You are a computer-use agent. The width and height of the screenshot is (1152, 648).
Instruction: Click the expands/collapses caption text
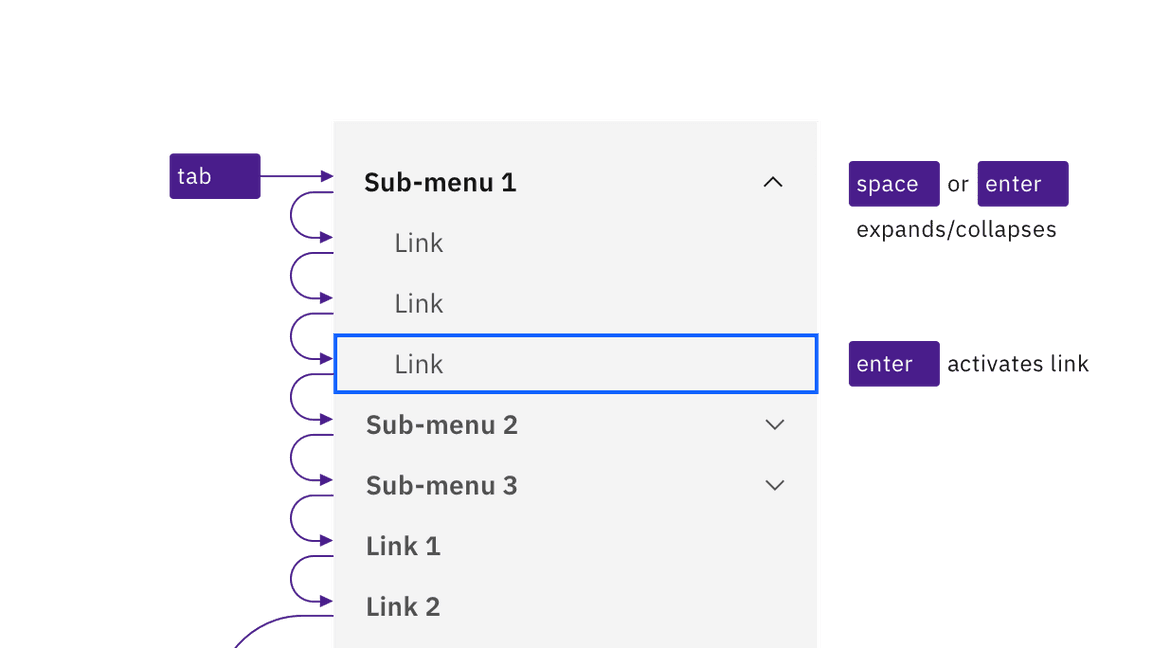click(956, 230)
